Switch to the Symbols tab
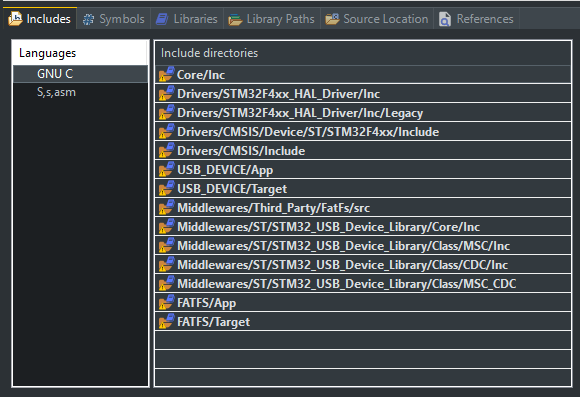This screenshot has width=580, height=397. coord(114,19)
